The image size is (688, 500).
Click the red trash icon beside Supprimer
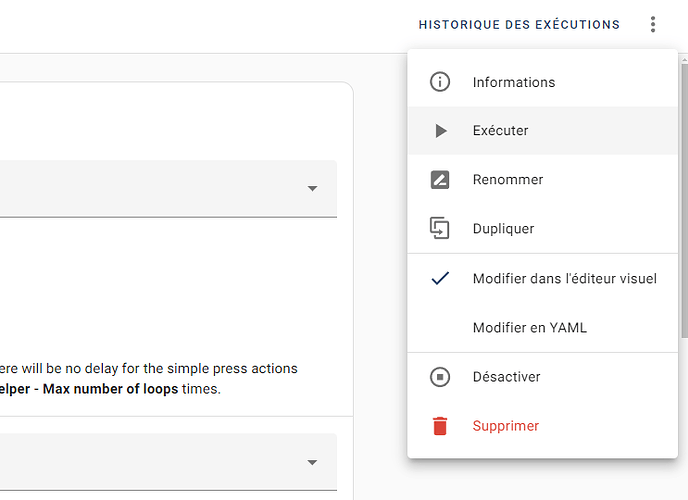point(440,426)
